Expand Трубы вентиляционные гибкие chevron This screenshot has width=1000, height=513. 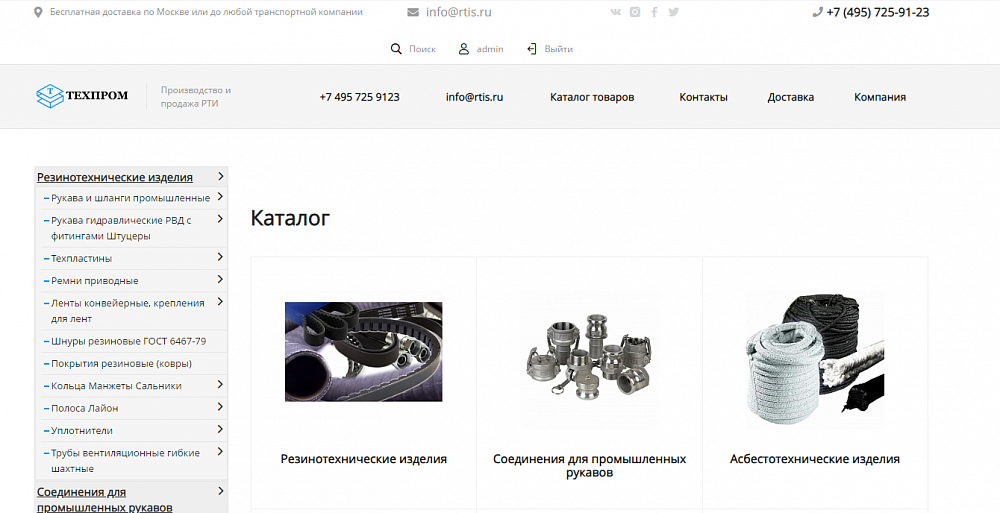click(x=220, y=452)
